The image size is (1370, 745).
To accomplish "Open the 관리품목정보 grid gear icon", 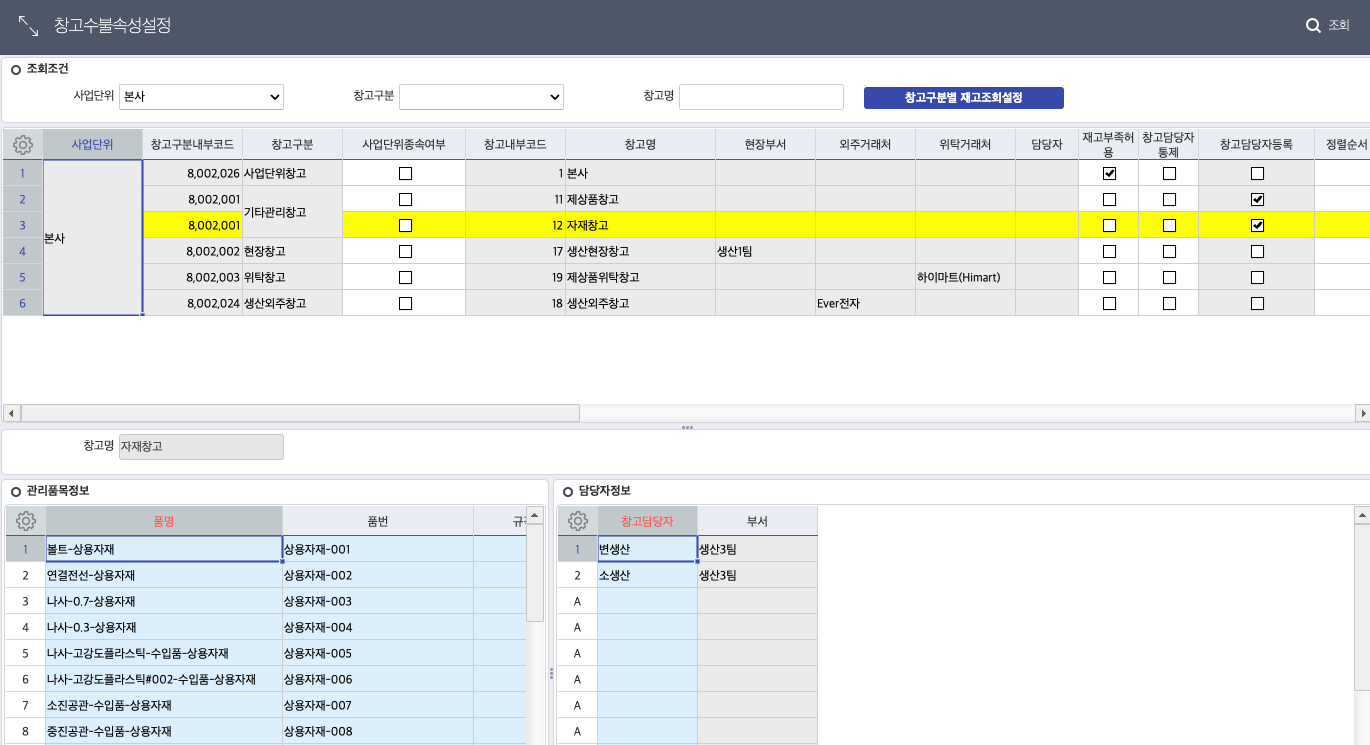I will [26, 521].
